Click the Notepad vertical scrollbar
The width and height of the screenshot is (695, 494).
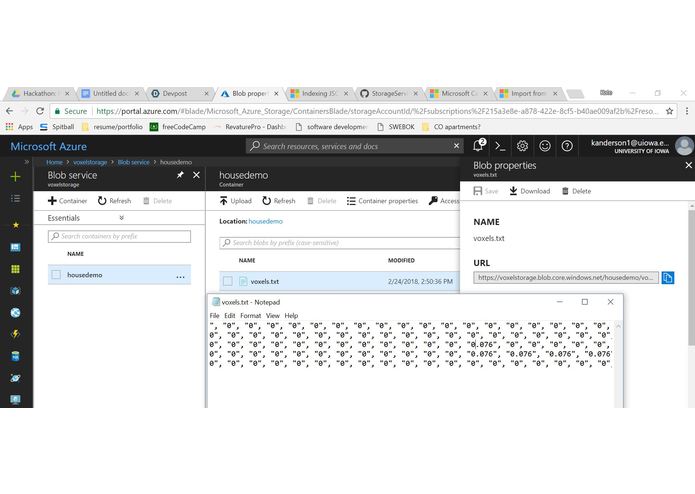[618, 365]
